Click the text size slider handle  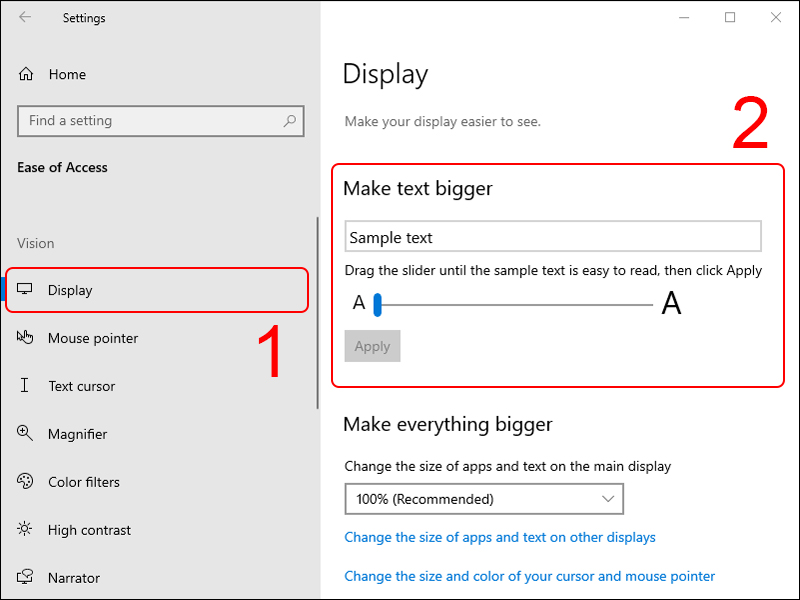(378, 304)
